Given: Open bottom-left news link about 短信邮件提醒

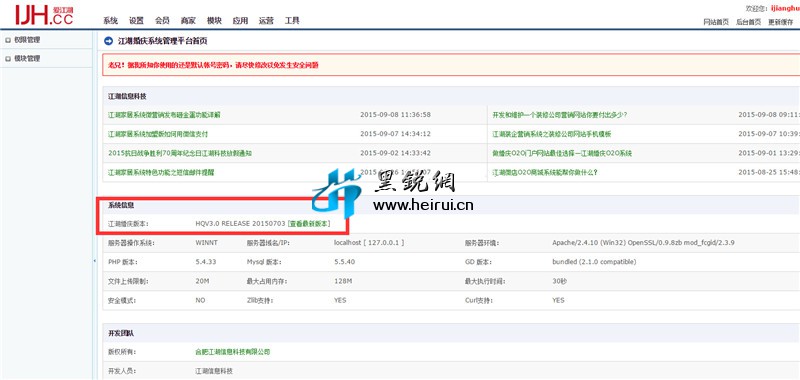Looking at the screenshot, I should 161,172.
